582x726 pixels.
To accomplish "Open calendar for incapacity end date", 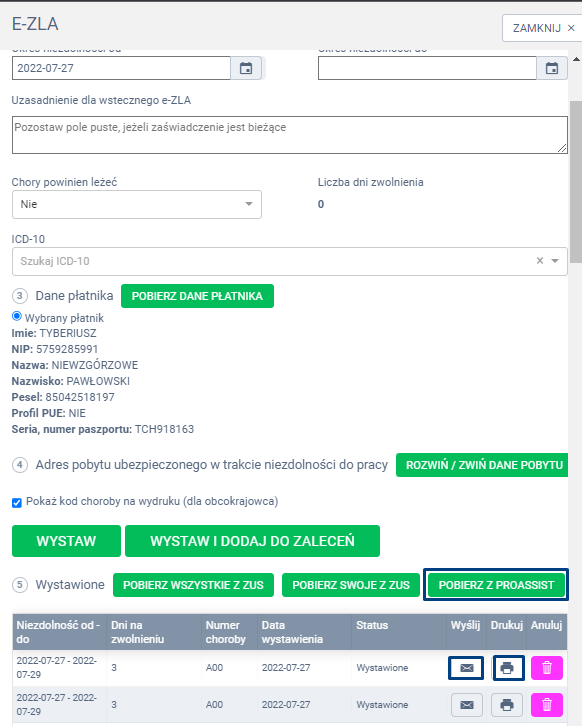I will pos(552,69).
